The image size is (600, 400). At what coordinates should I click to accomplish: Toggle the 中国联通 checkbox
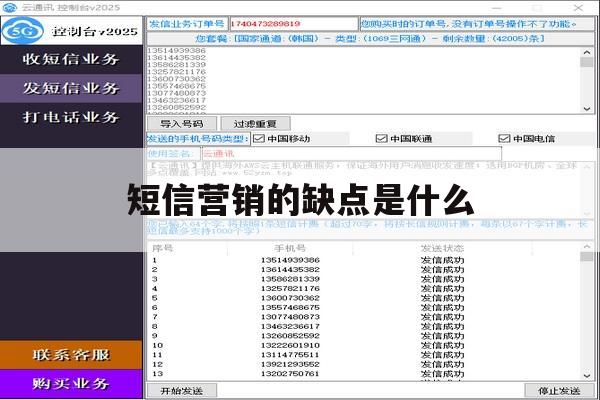tap(382, 139)
